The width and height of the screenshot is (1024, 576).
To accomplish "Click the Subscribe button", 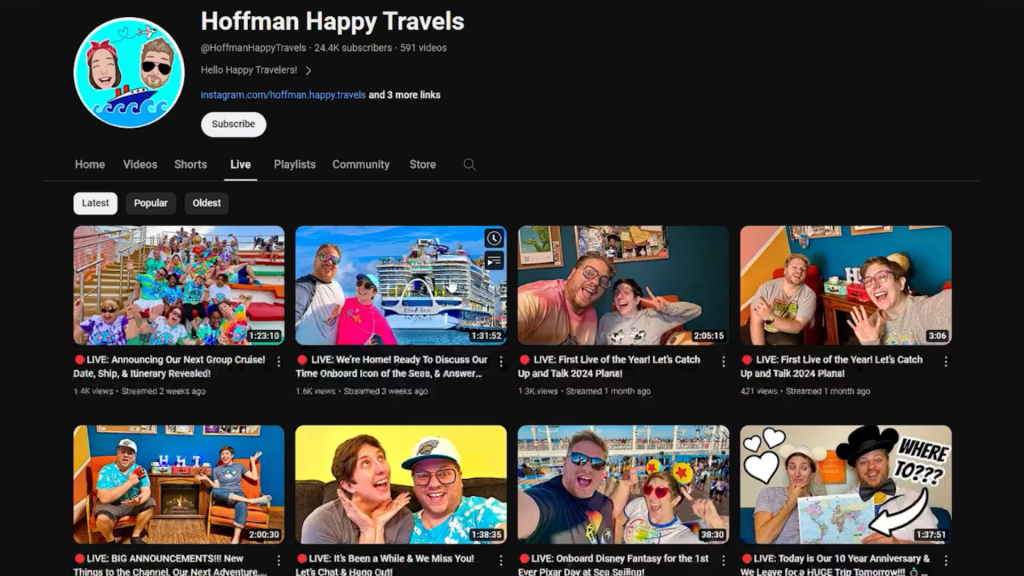I will tap(233, 124).
